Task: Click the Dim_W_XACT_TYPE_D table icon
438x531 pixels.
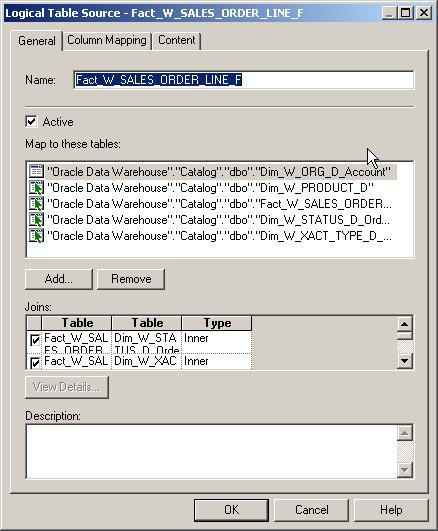Action: (x=36, y=236)
